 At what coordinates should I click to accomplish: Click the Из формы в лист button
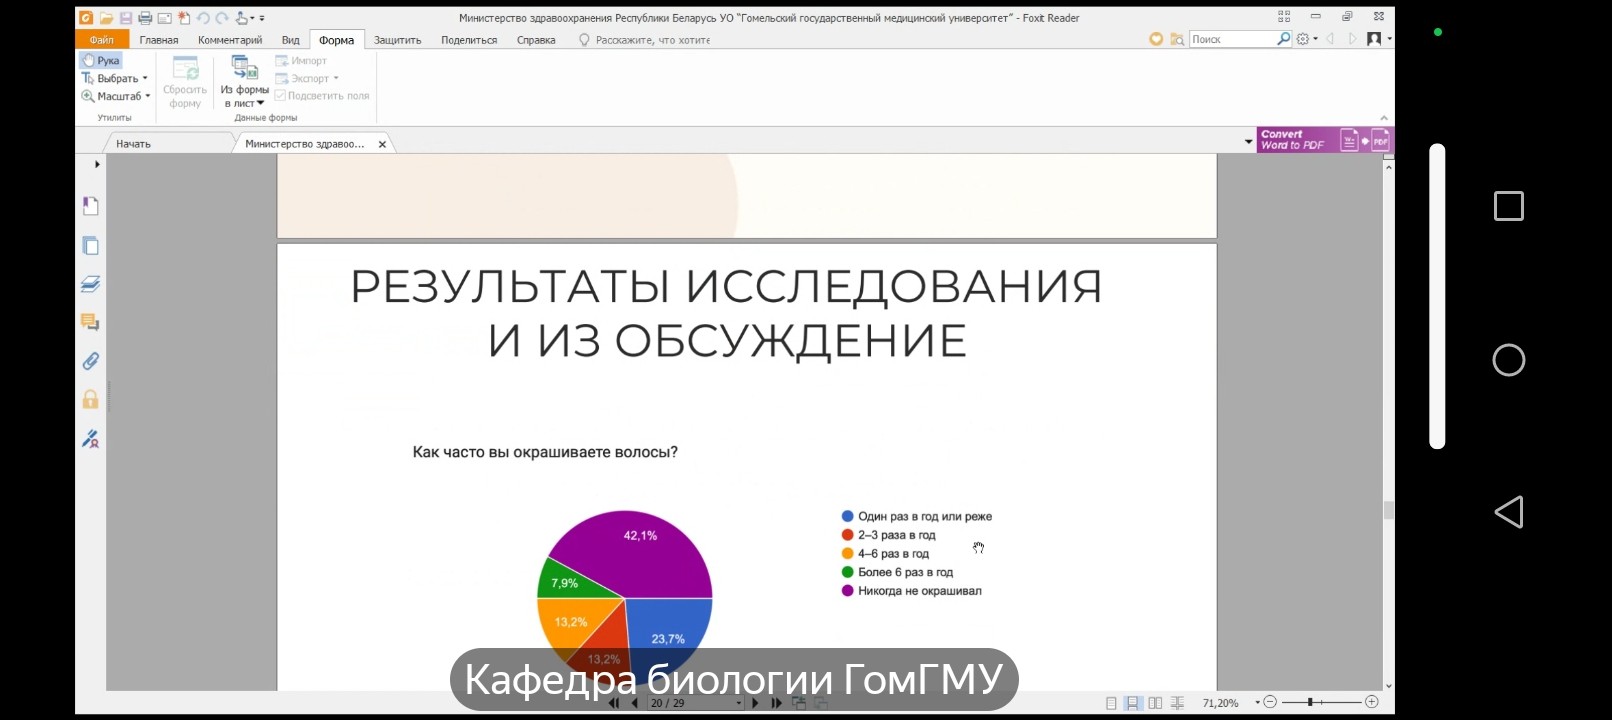[244, 82]
